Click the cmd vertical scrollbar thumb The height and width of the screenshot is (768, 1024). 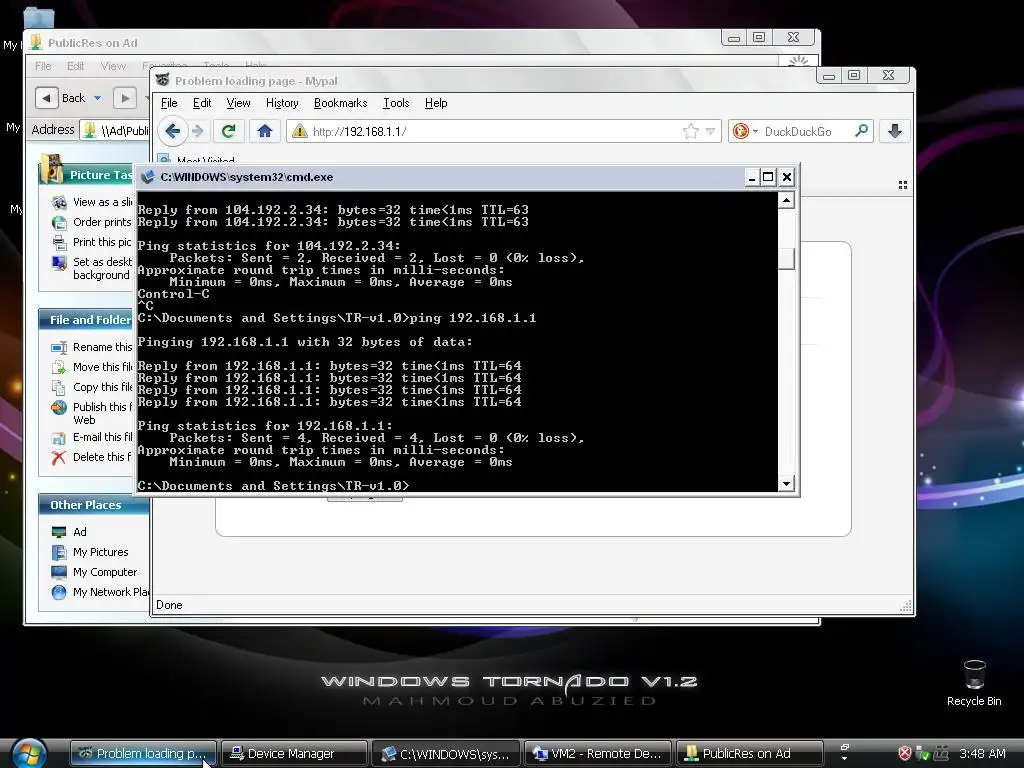pyautogui.click(x=786, y=259)
